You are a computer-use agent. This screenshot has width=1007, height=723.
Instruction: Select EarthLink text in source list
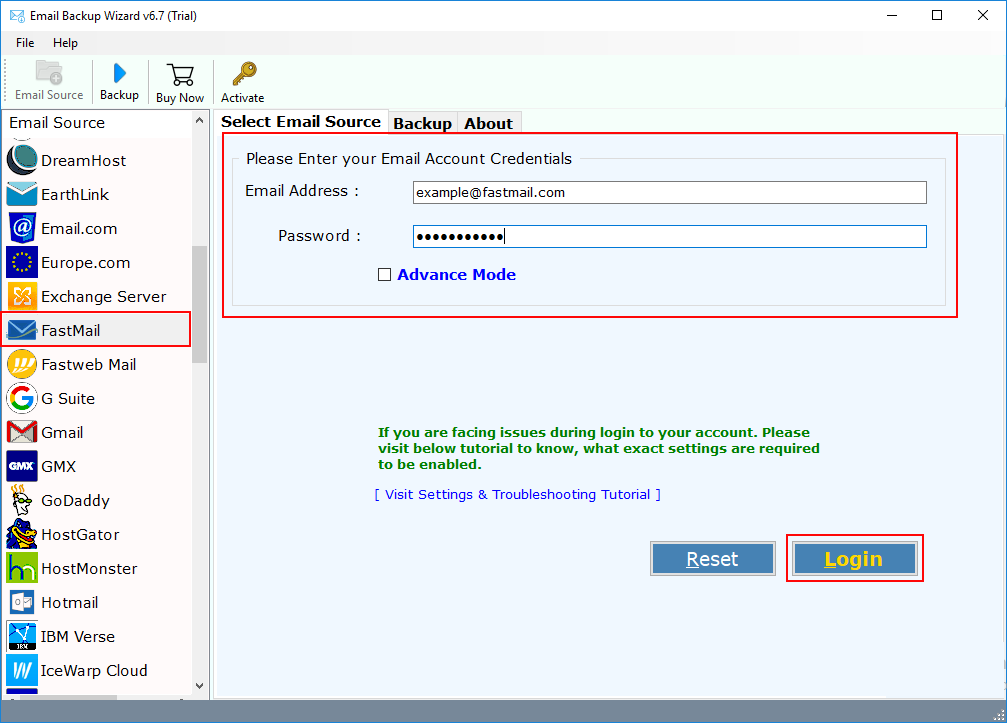[x=75, y=195]
